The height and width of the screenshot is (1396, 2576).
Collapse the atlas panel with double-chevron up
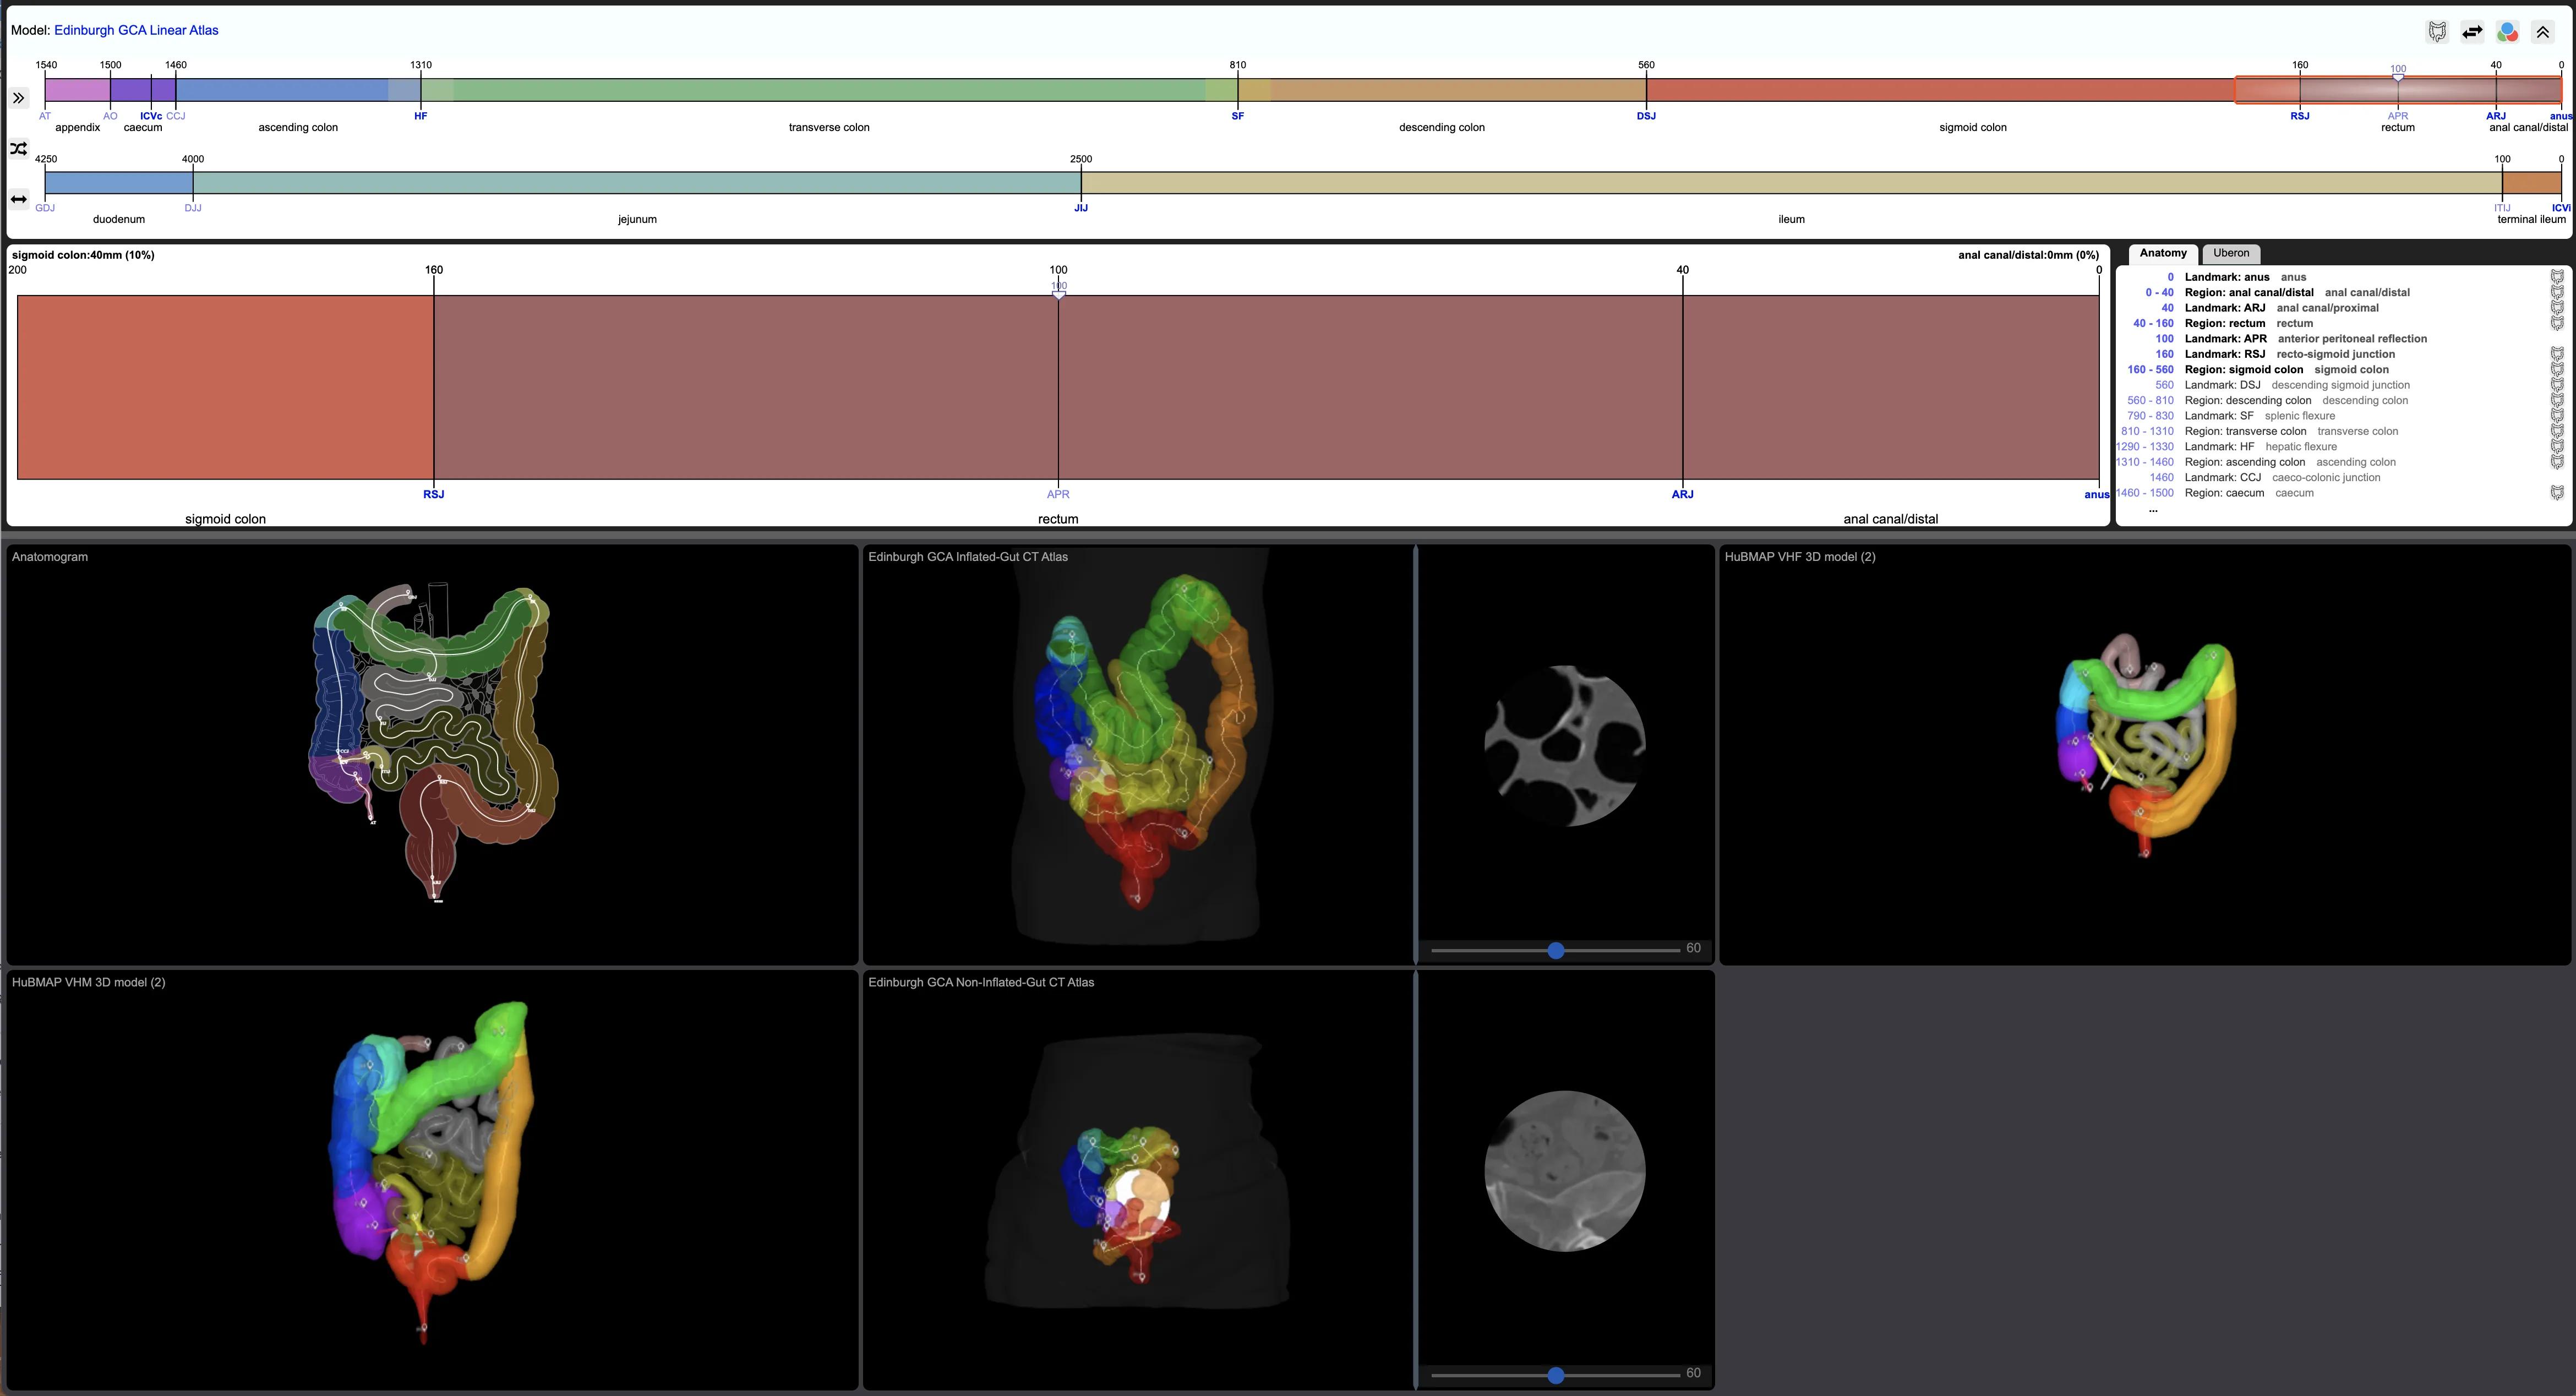point(2543,32)
